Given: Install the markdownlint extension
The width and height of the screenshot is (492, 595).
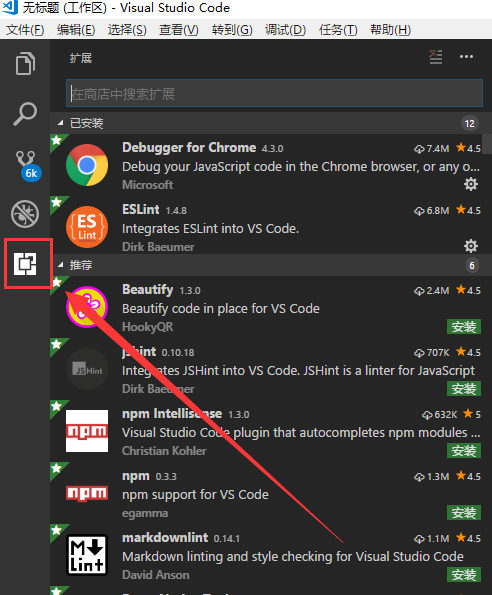Looking at the screenshot, I should pos(464,575).
